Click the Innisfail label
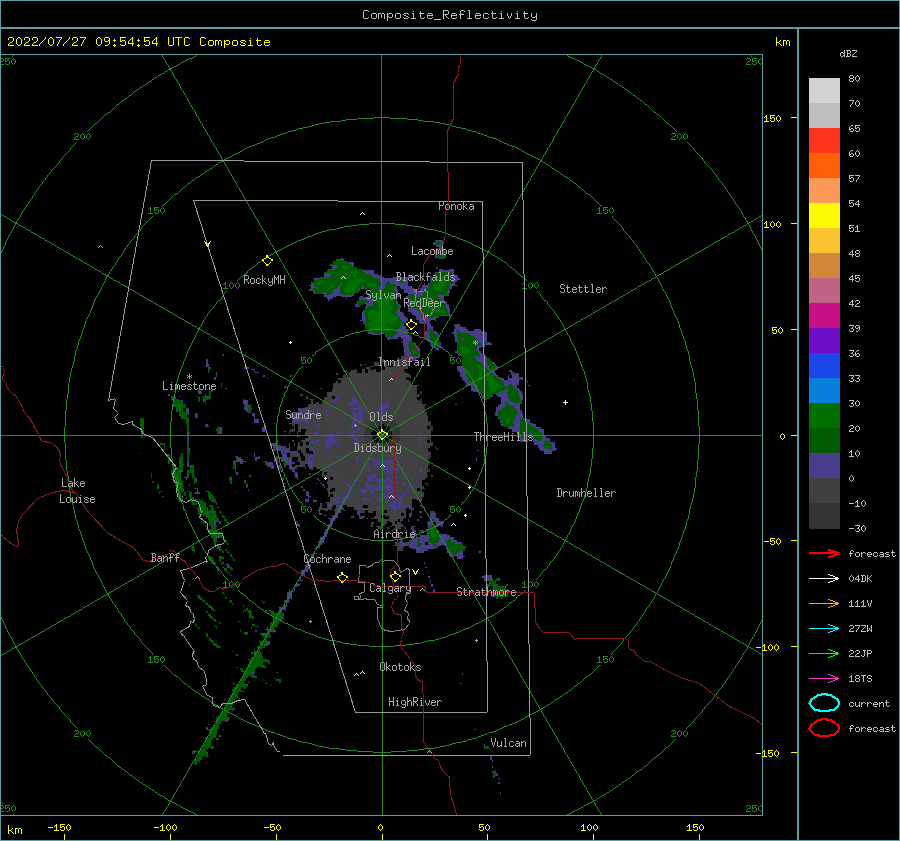The height and width of the screenshot is (841, 900). click(x=404, y=362)
